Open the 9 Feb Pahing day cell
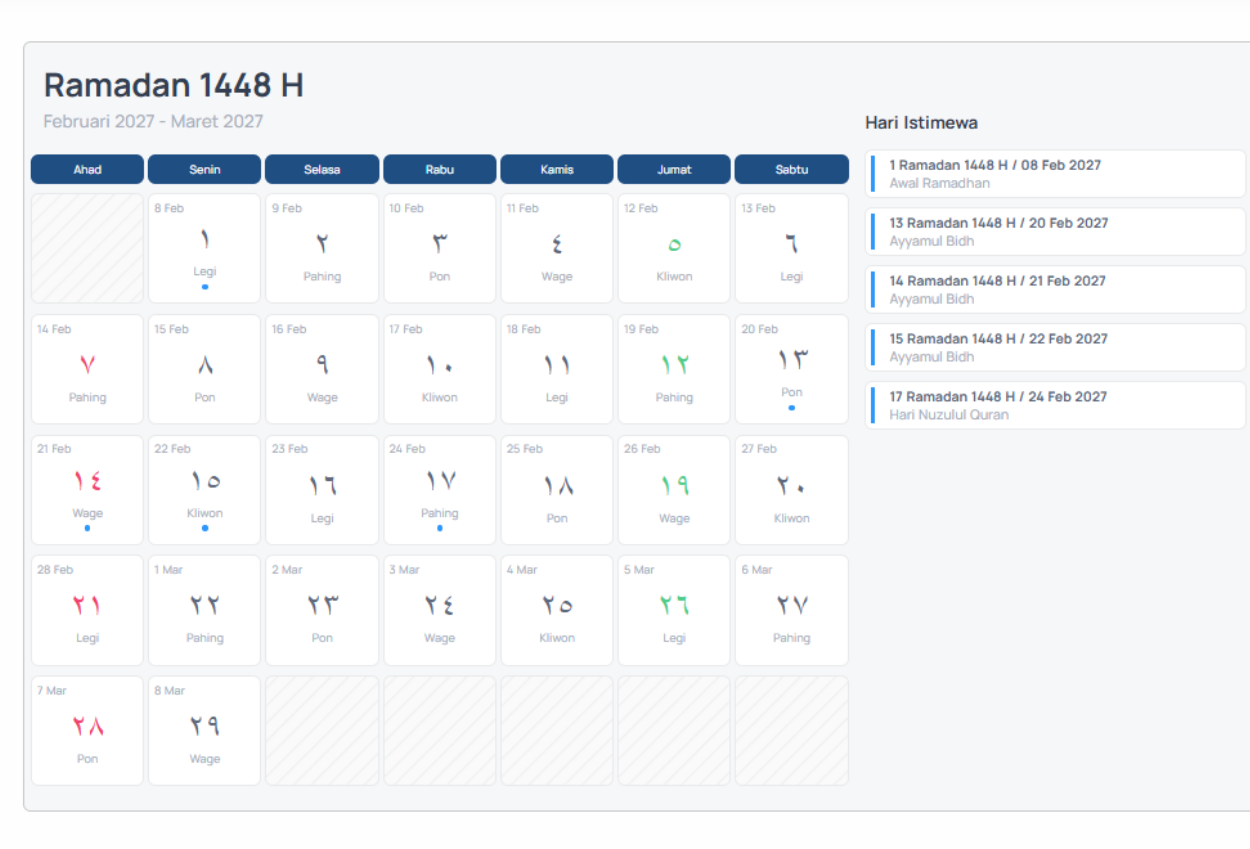The width and height of the screenshot is (1250, 849). coord(322,248)
